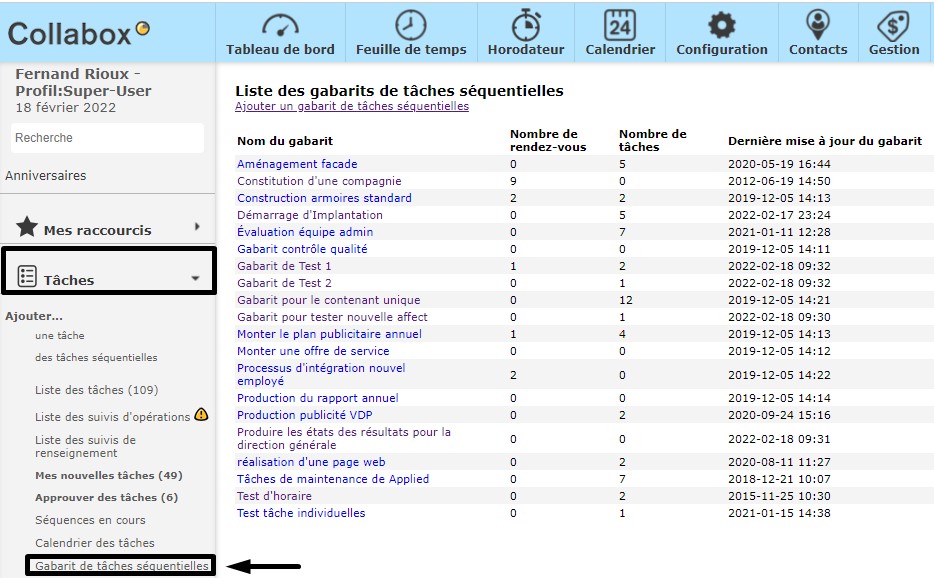This screenshot has height=578, width=934.
Task: Click in the Recherche search field
Action: (107, 138)
